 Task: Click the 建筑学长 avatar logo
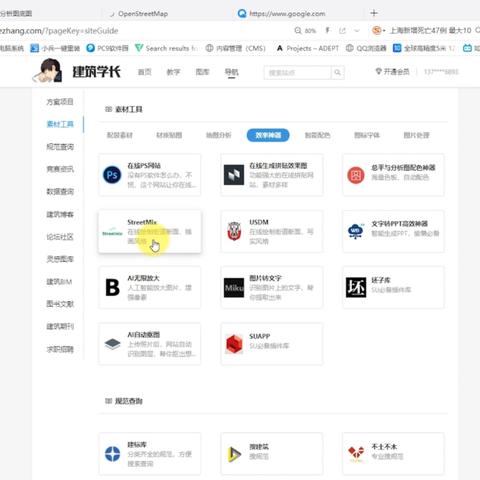pos(48,70)
